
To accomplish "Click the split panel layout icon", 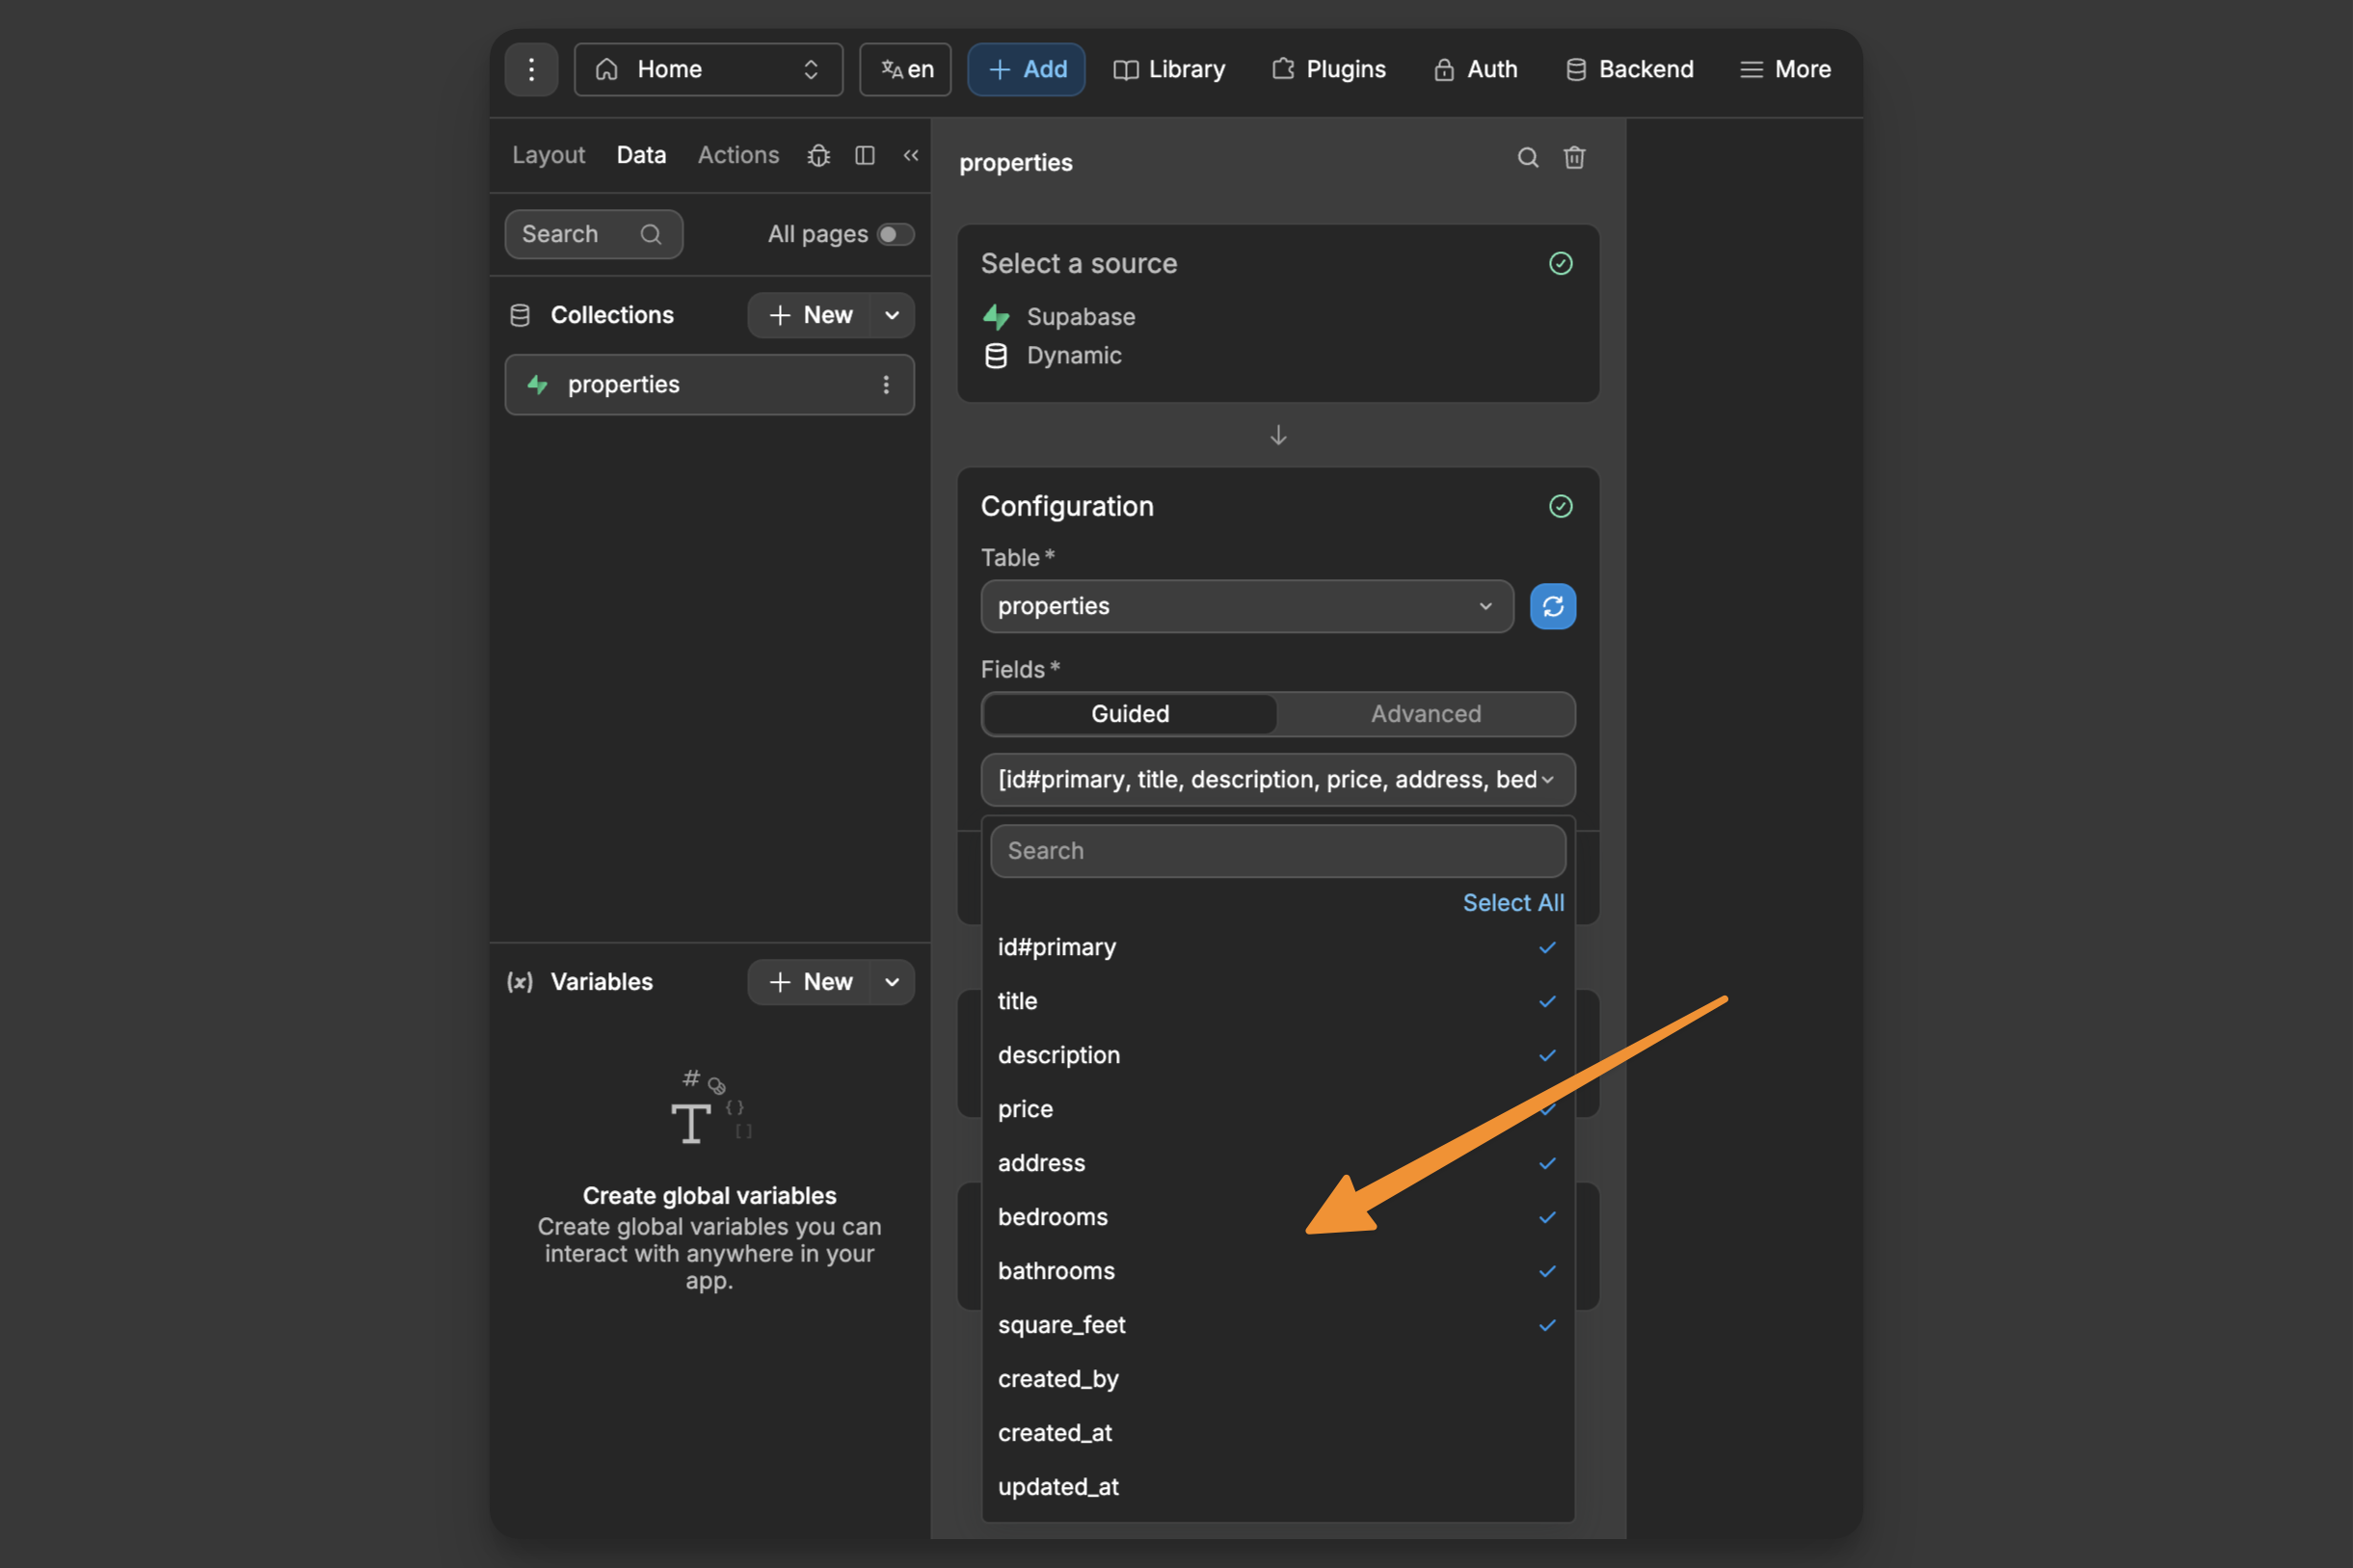I will tap(865, 155).
